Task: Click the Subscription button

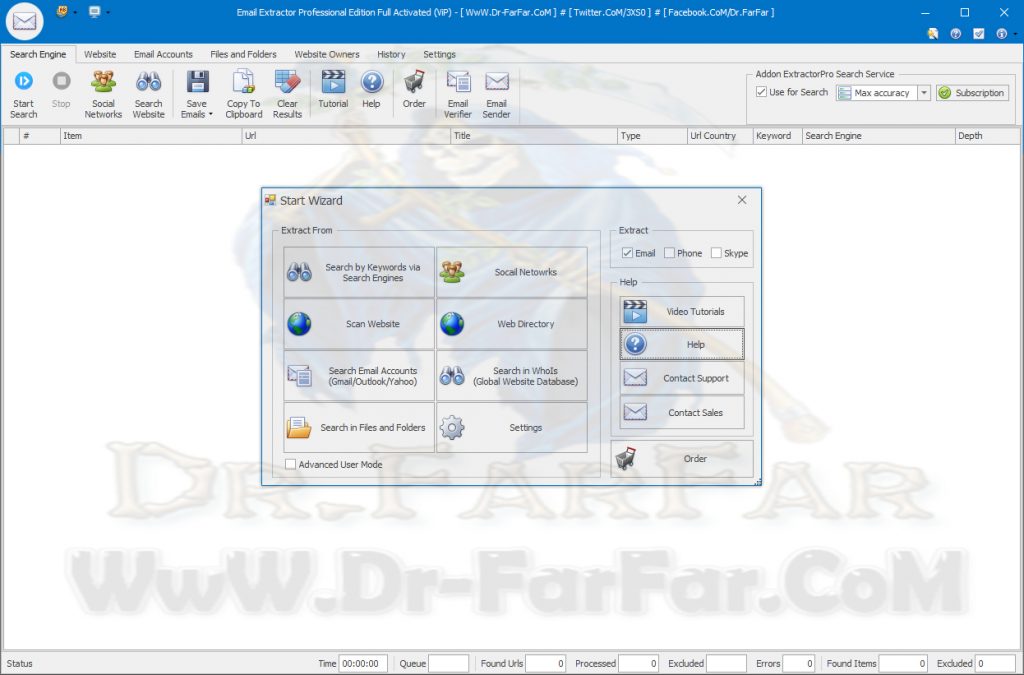Action: point(972,93)
